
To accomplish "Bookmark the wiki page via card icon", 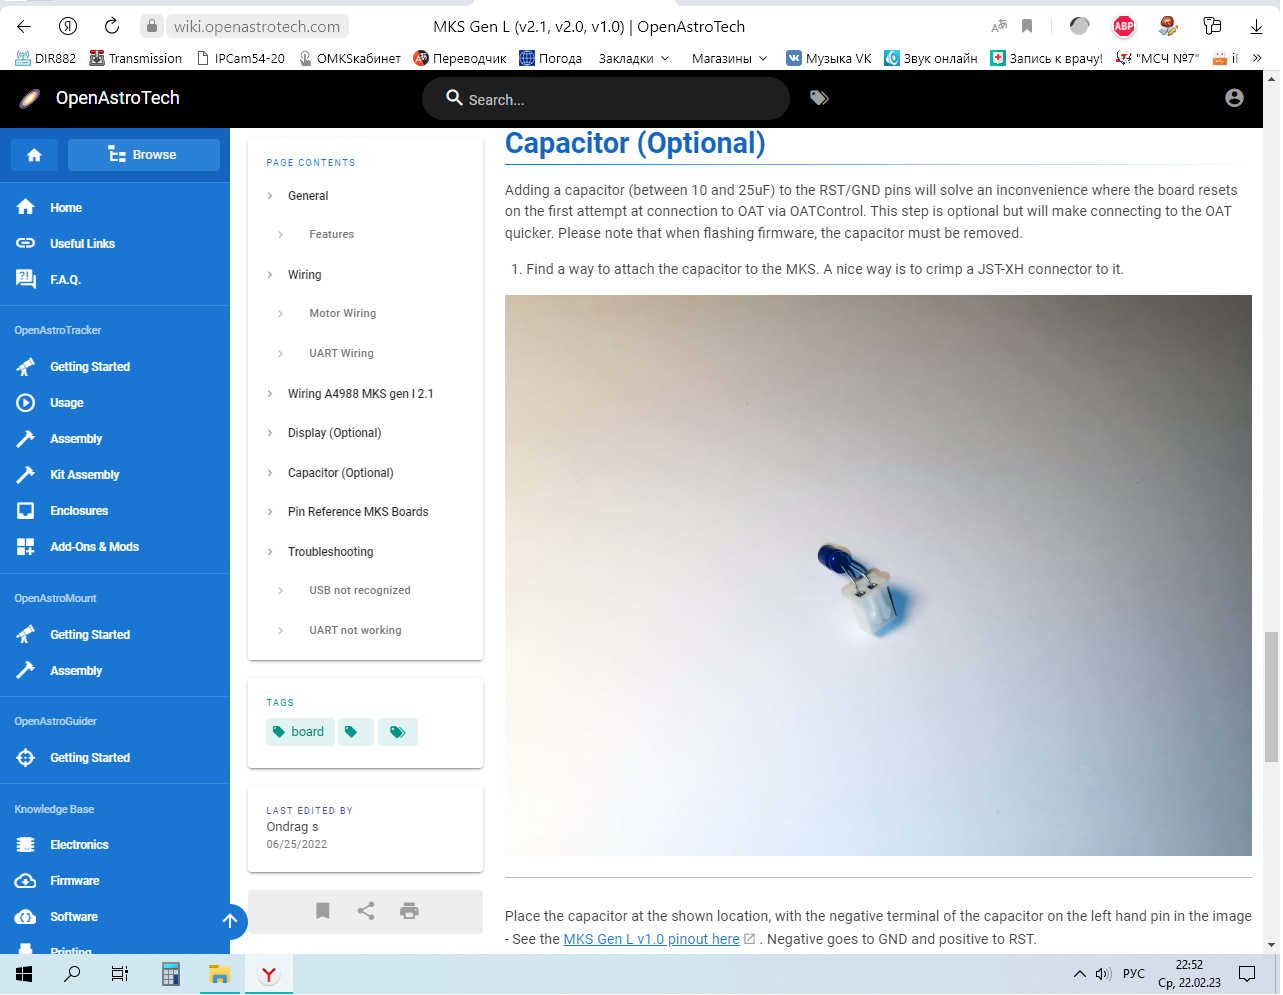I will click(x=323, y=911).
